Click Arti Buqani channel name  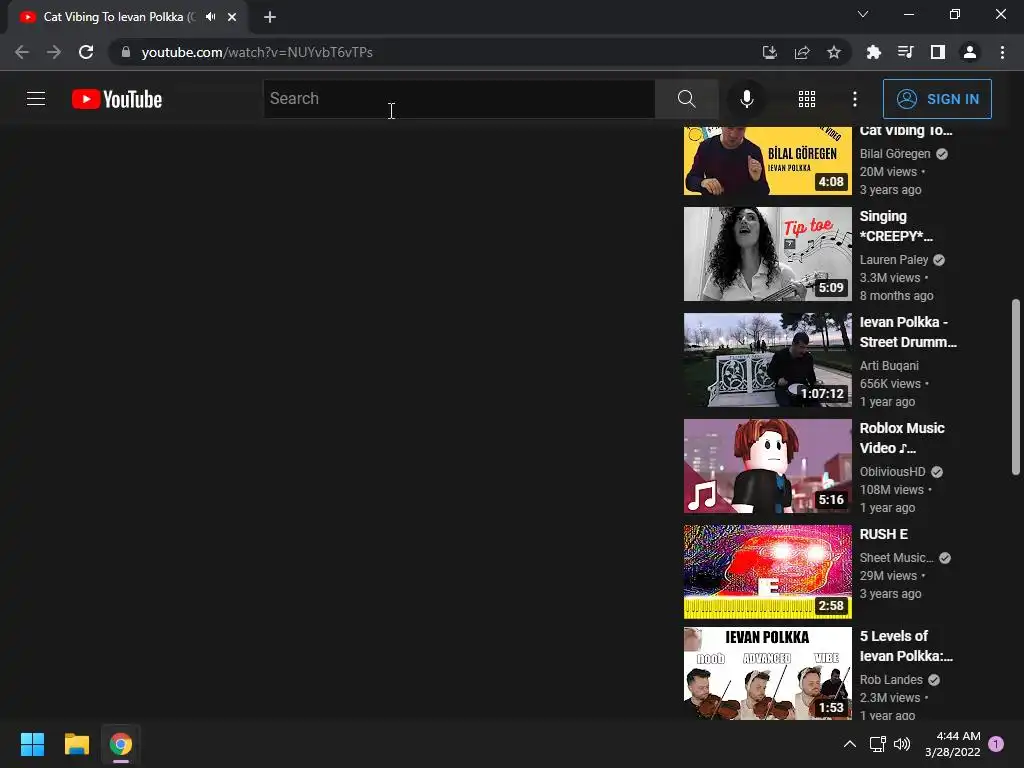click(889, 366)
